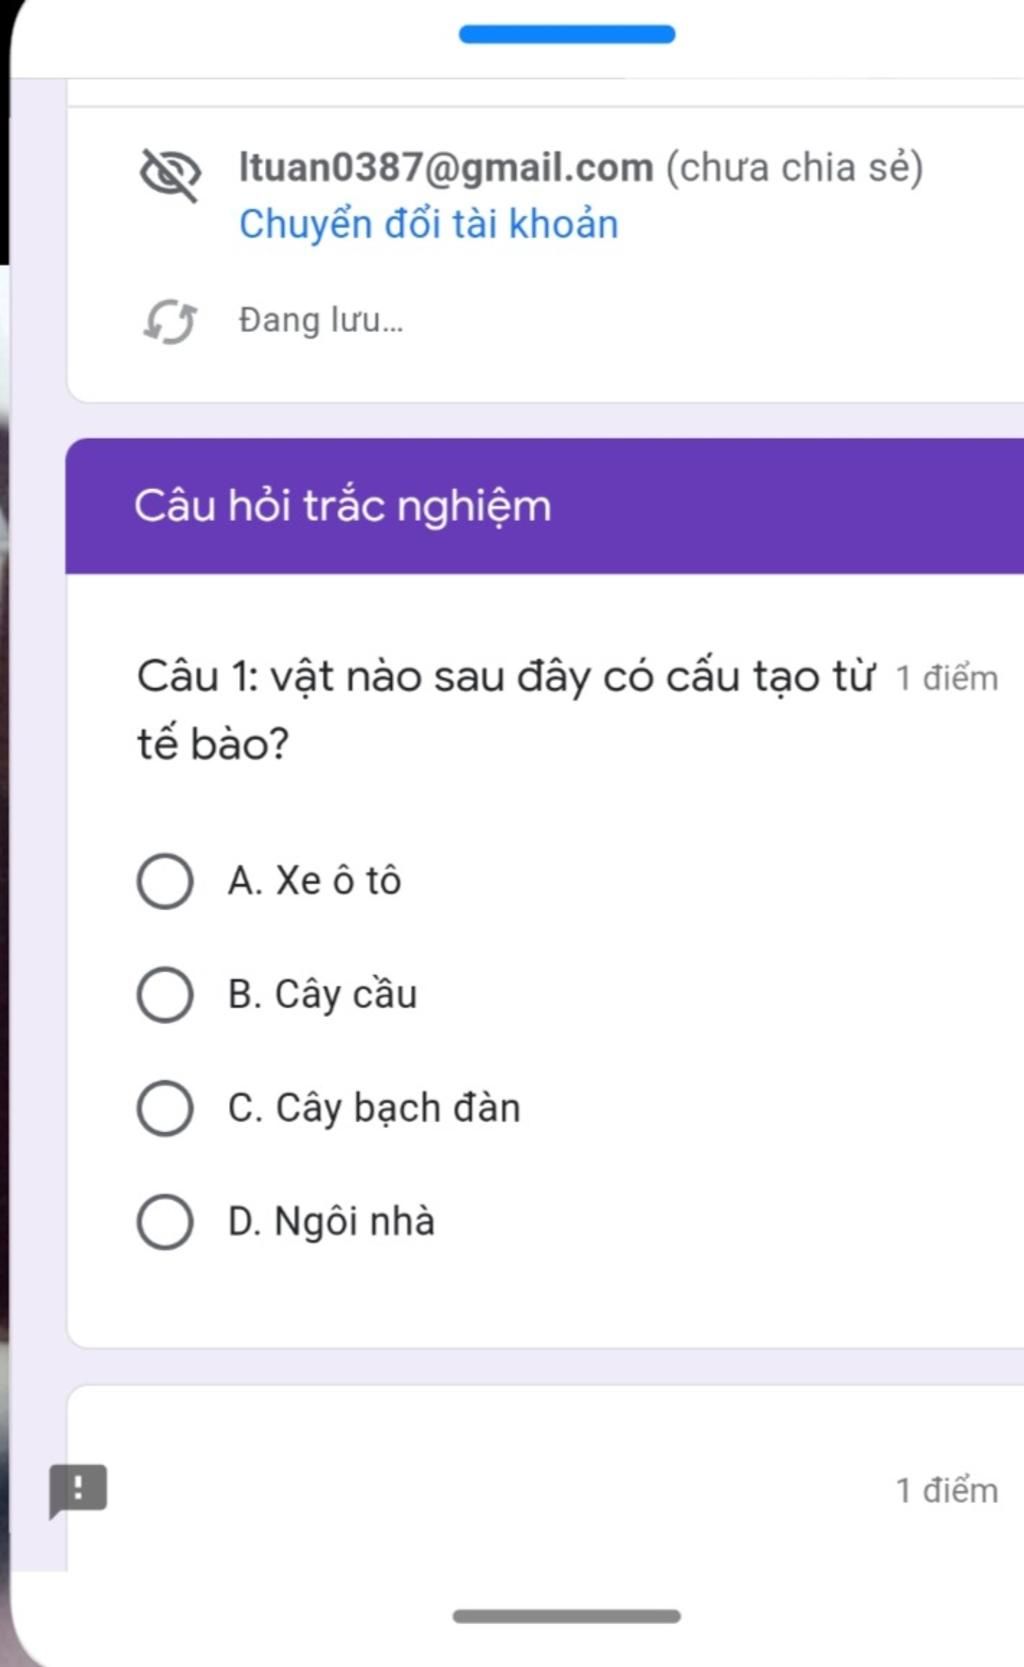Pick radio option D. Ngôi nhà
Image resolution: width=1024 pixels, height=1667 pixels.
coord(165,1222)
